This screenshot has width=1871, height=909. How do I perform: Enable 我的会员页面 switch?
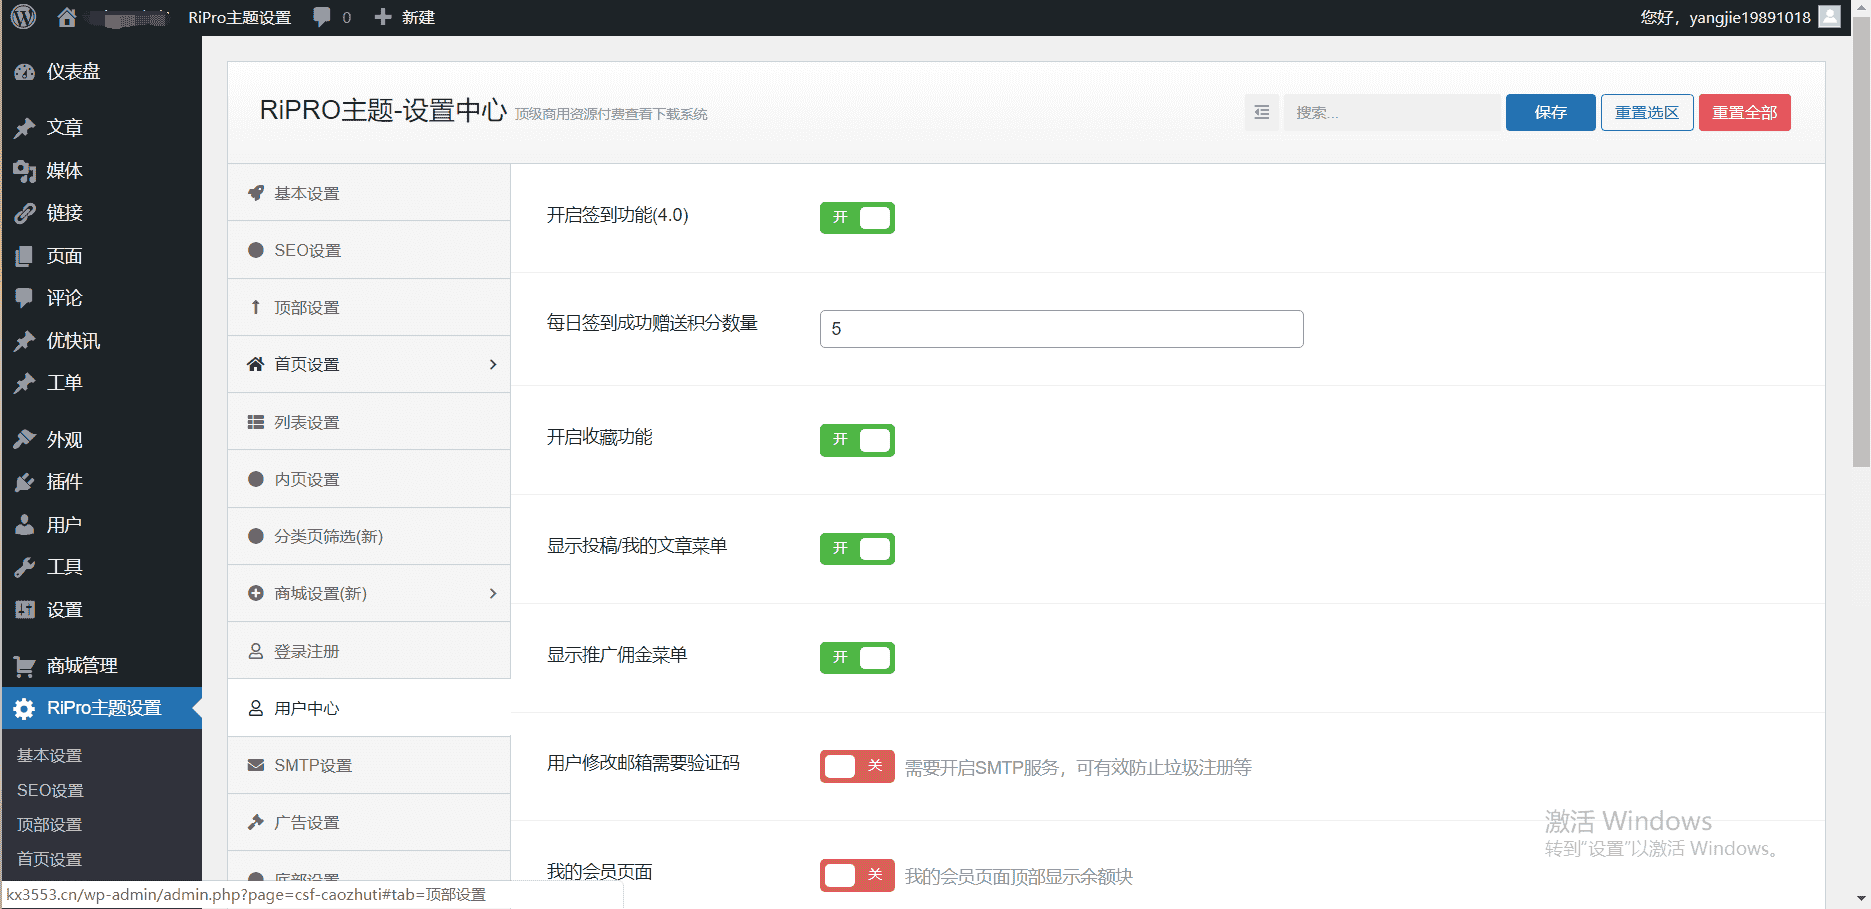pos(857,875)
